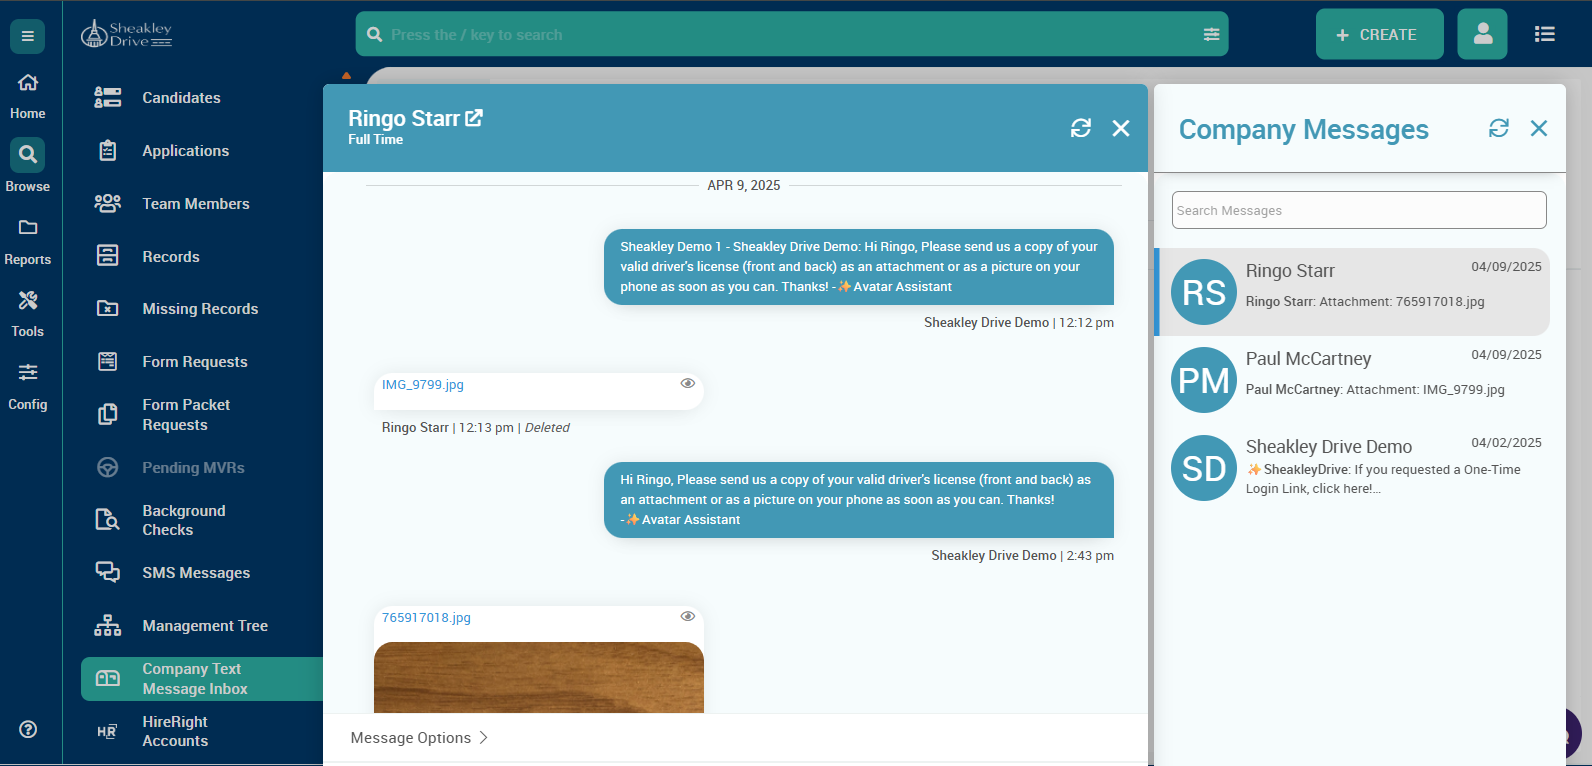
Task: Open the Config section in left rail
Action: pyautogui.click(x=28, y=386)
